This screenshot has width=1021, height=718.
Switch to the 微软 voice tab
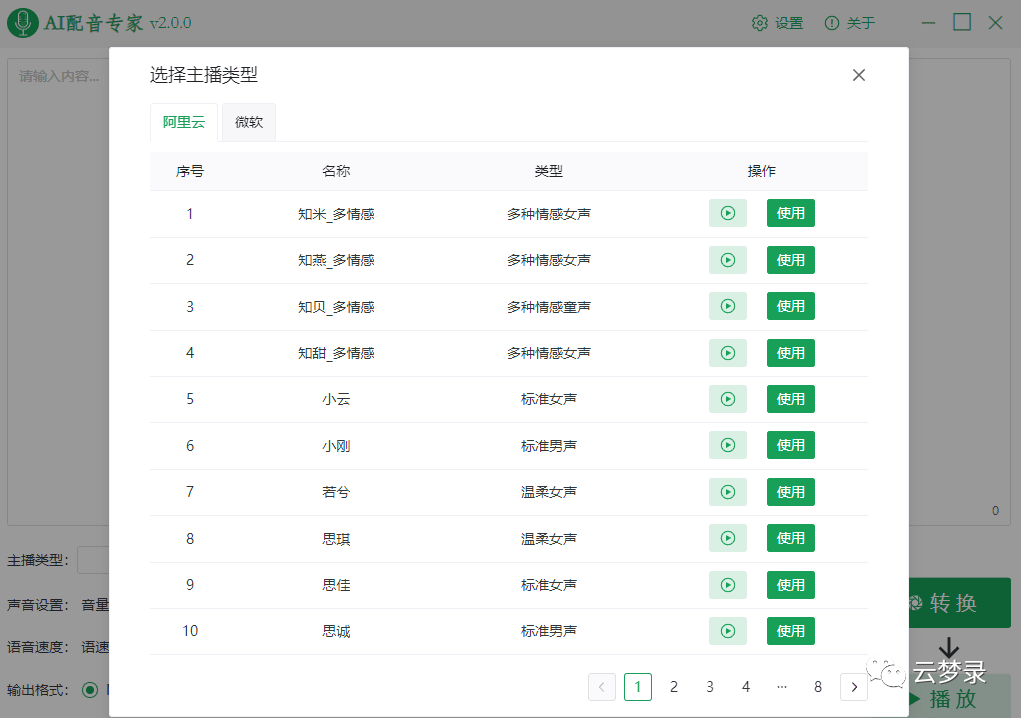coord(248,122)
